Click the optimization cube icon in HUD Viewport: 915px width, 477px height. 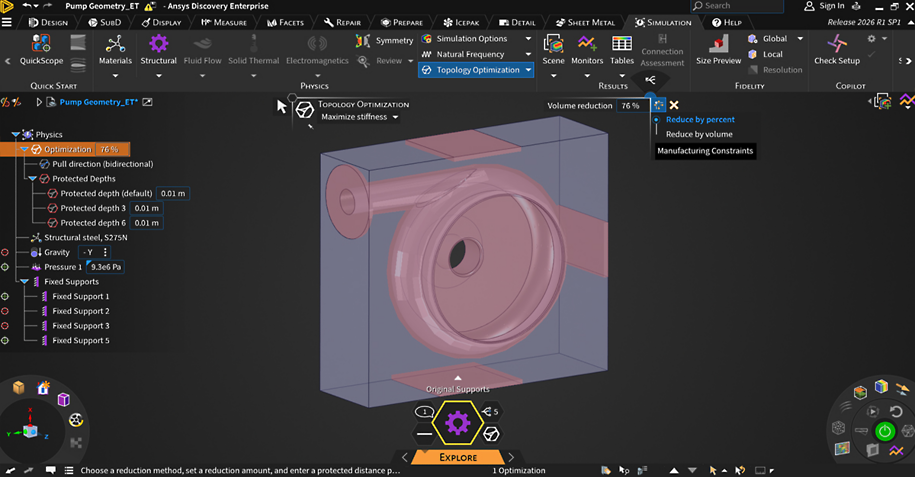tap(491, 434)
